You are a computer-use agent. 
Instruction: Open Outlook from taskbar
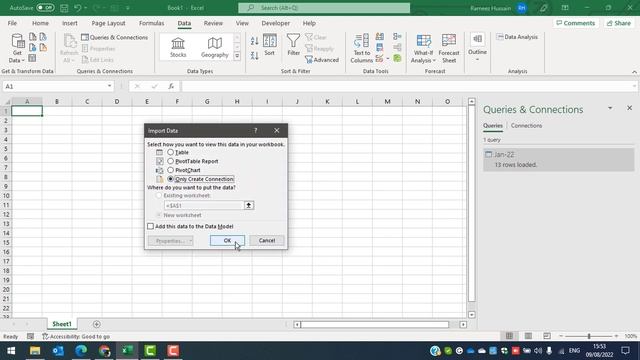58,351
